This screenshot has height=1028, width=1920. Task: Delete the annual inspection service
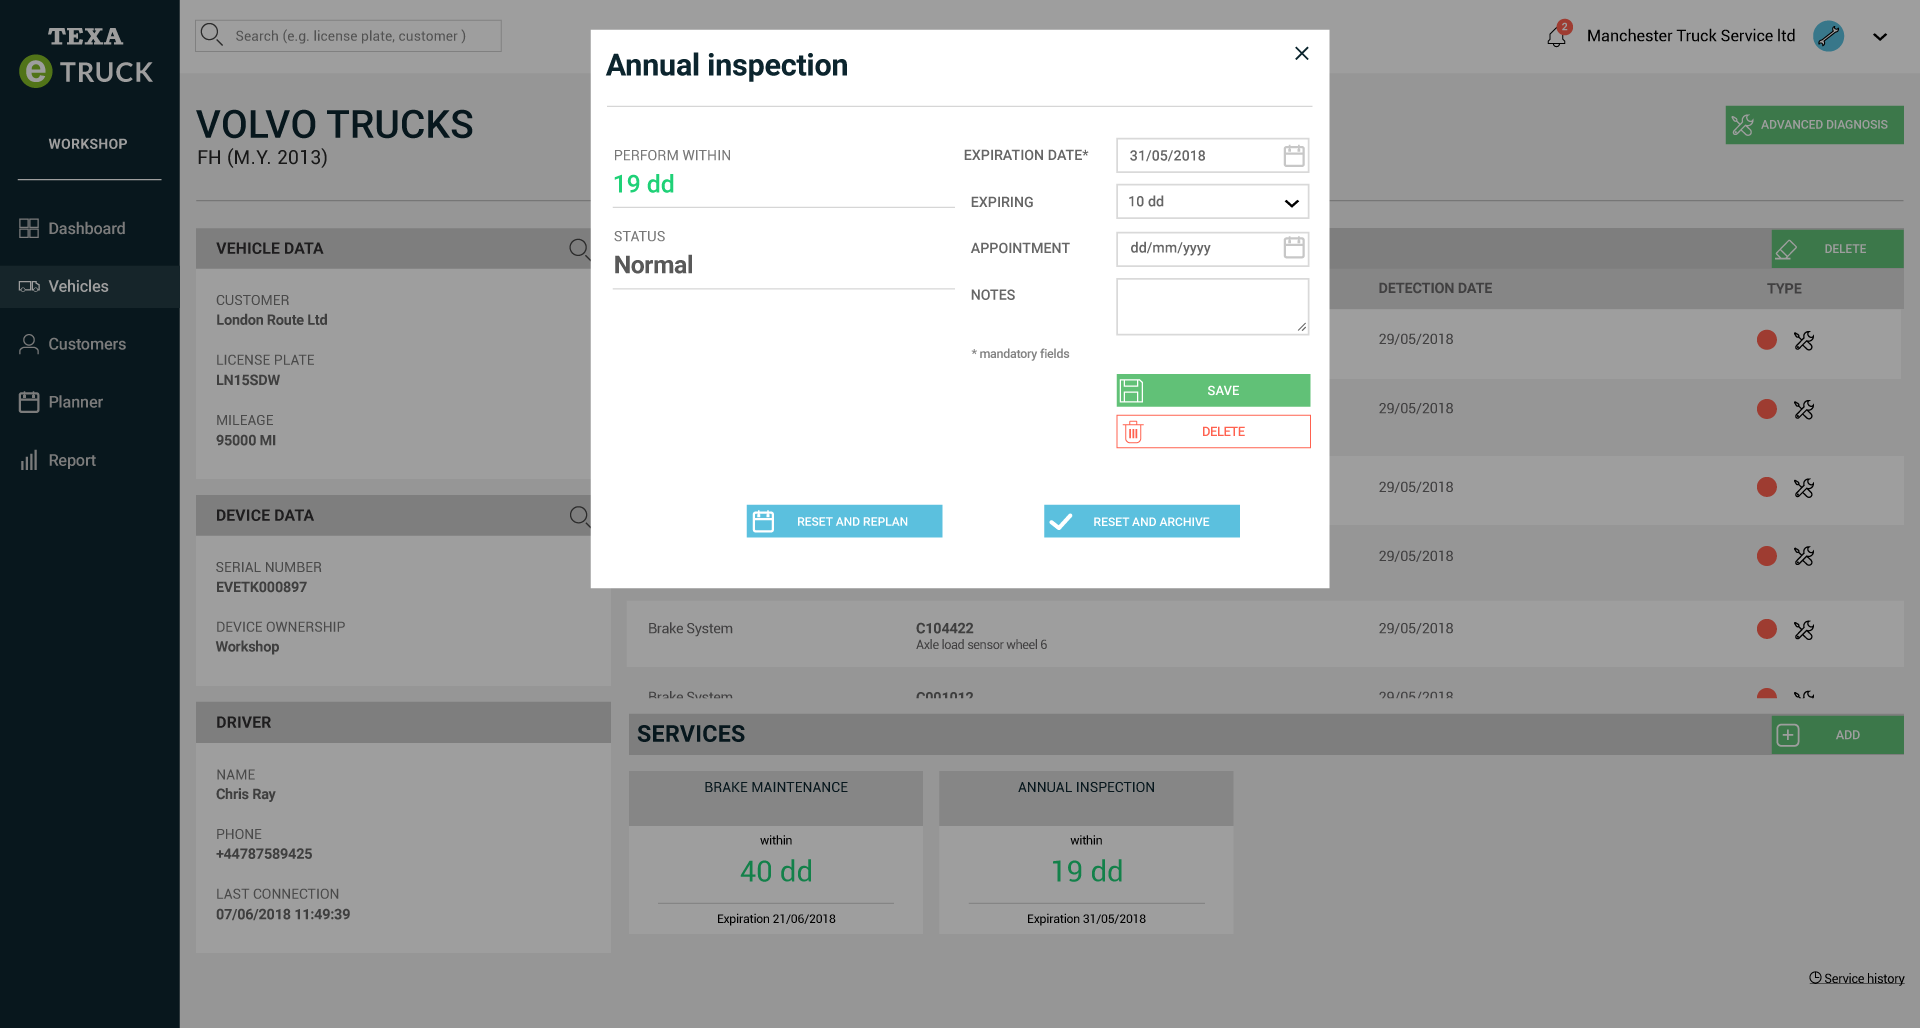[x=1213, y=432]
